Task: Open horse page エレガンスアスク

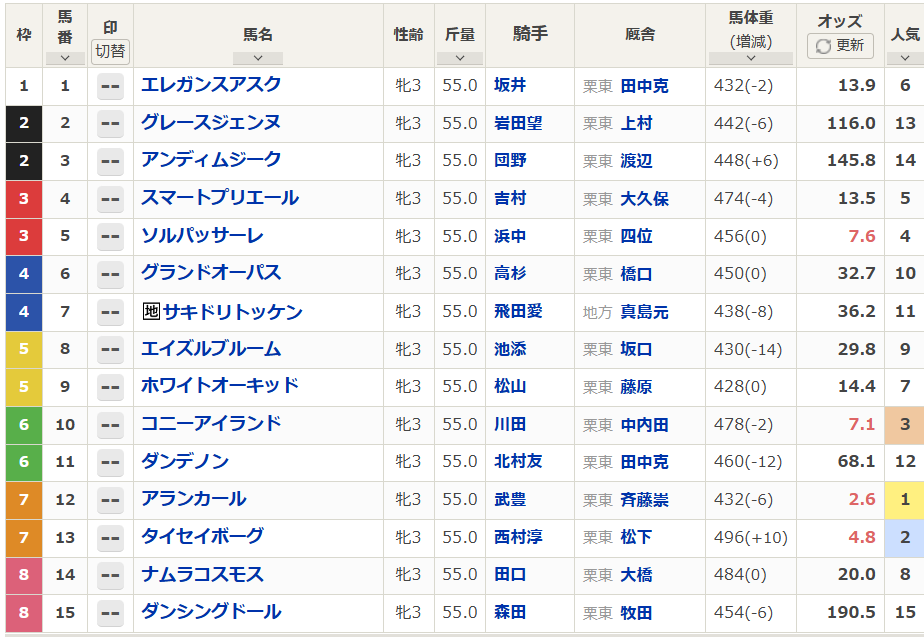Action: point(211,85)
